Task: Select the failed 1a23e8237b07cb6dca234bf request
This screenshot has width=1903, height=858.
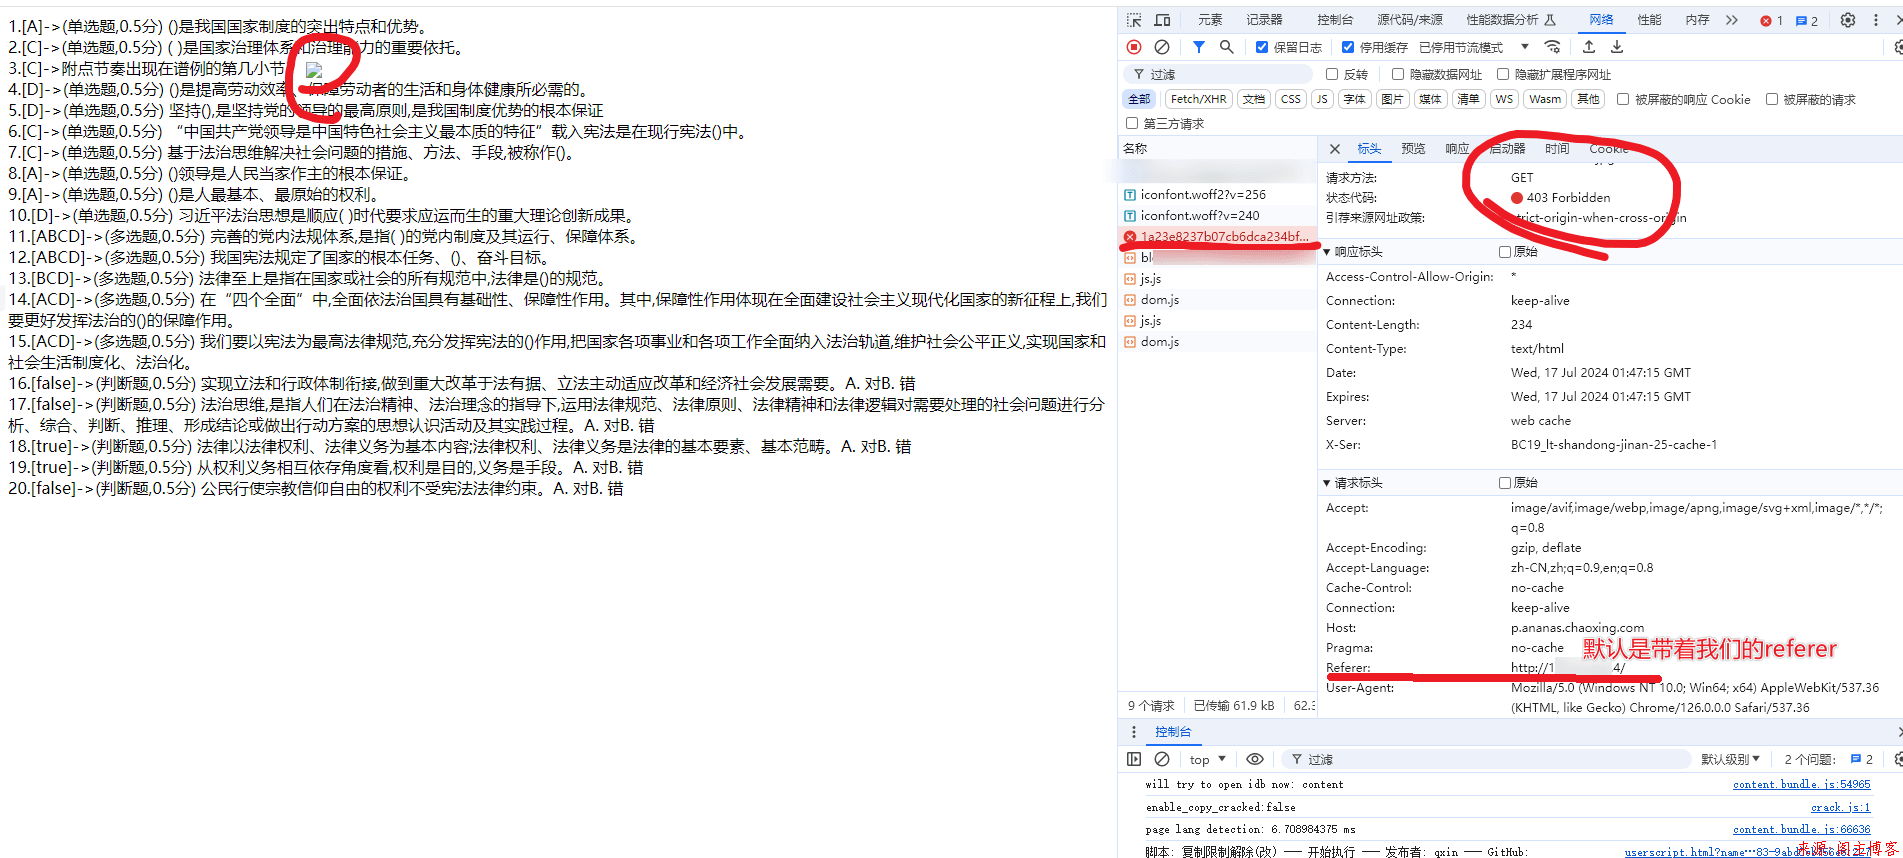Action: (1217, 237)
